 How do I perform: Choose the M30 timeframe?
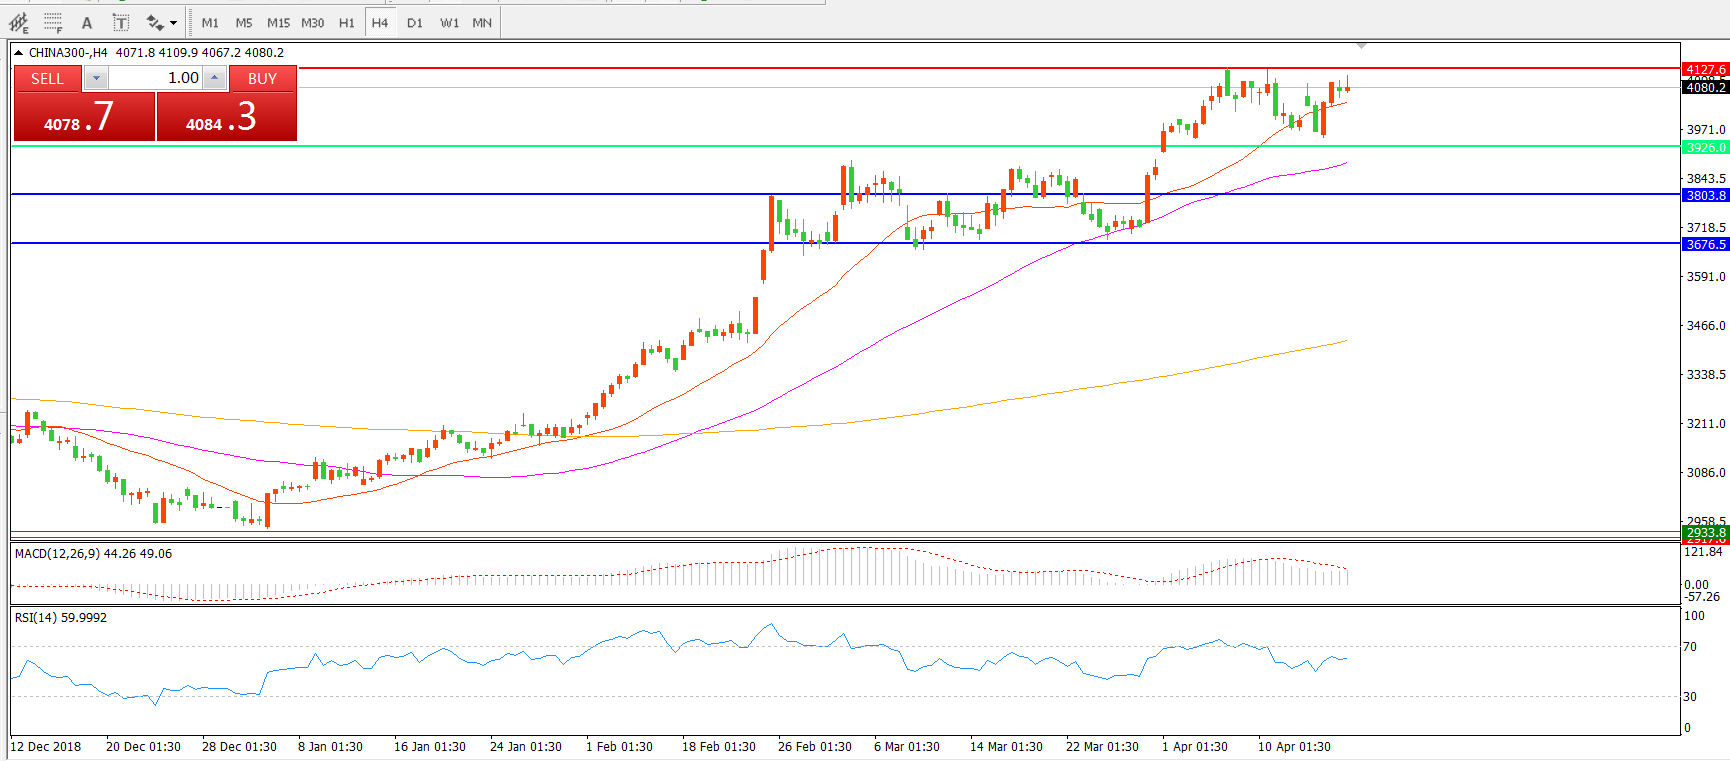click(312, 22)
